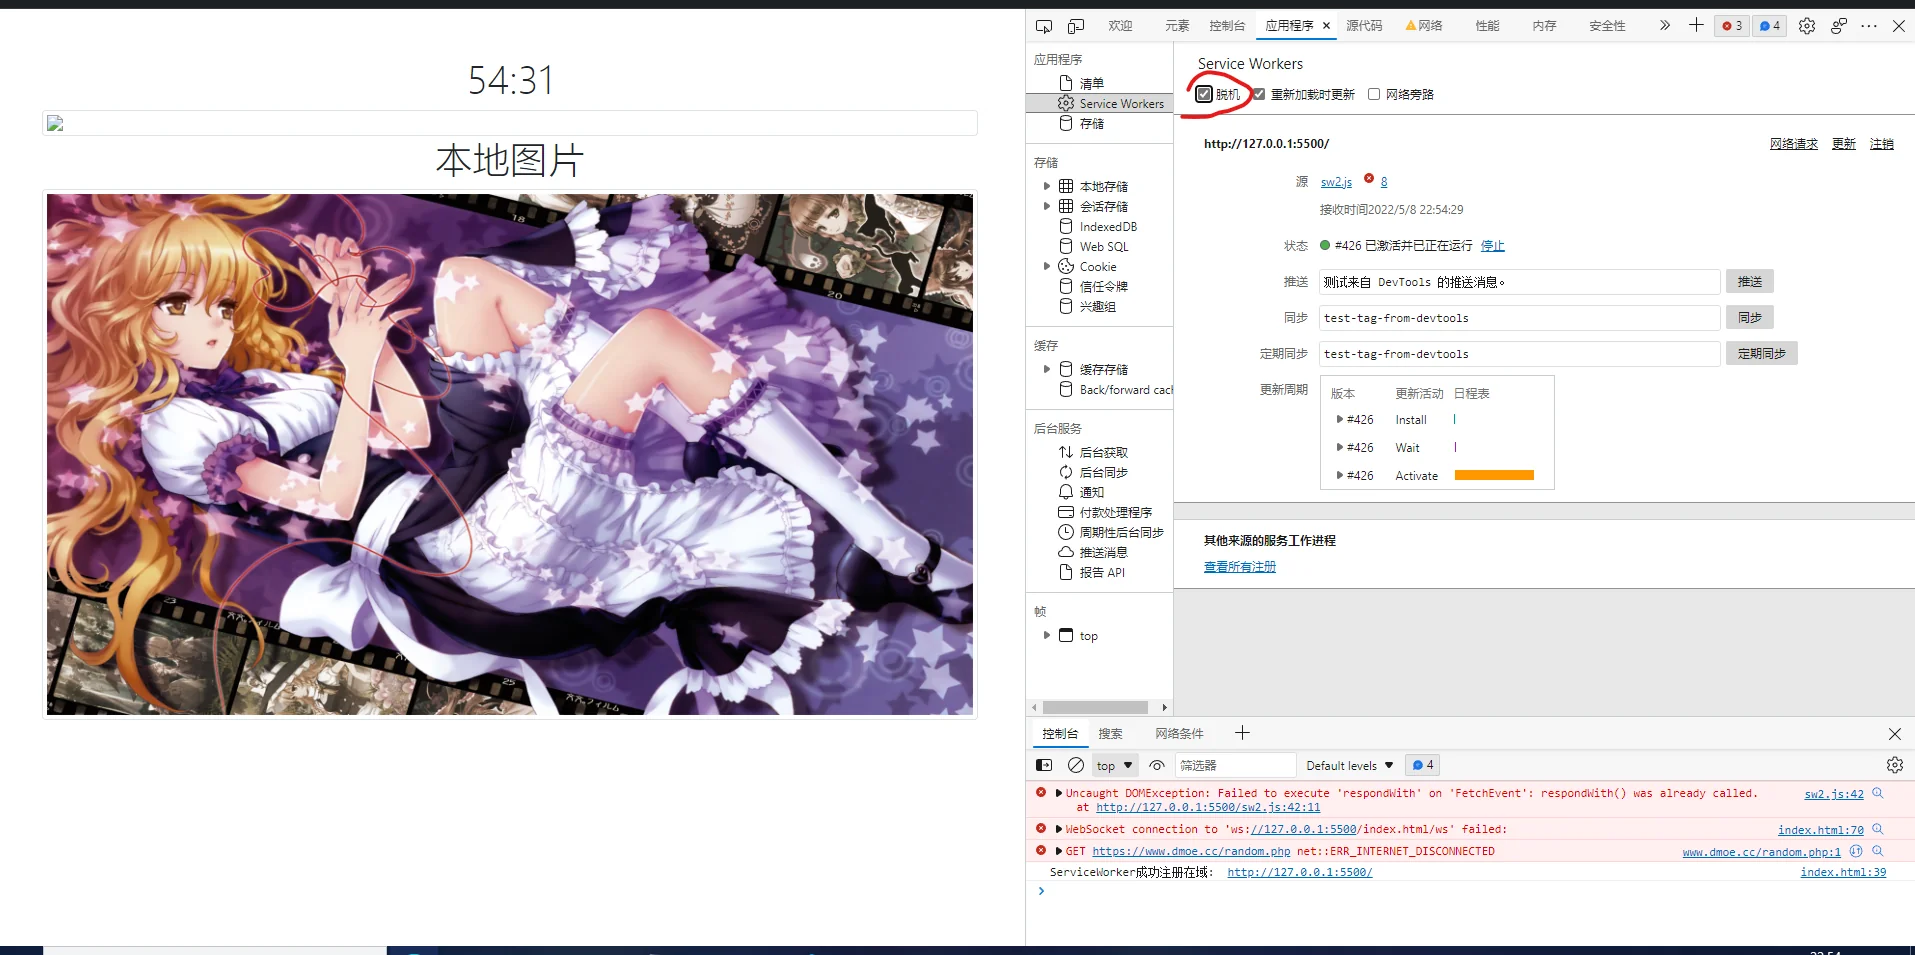Viewport: 1915px width, 955px height.
Task: Open the more tabs chevron in DevTools
Action: pyautogui.click(x=1665, y=25)
